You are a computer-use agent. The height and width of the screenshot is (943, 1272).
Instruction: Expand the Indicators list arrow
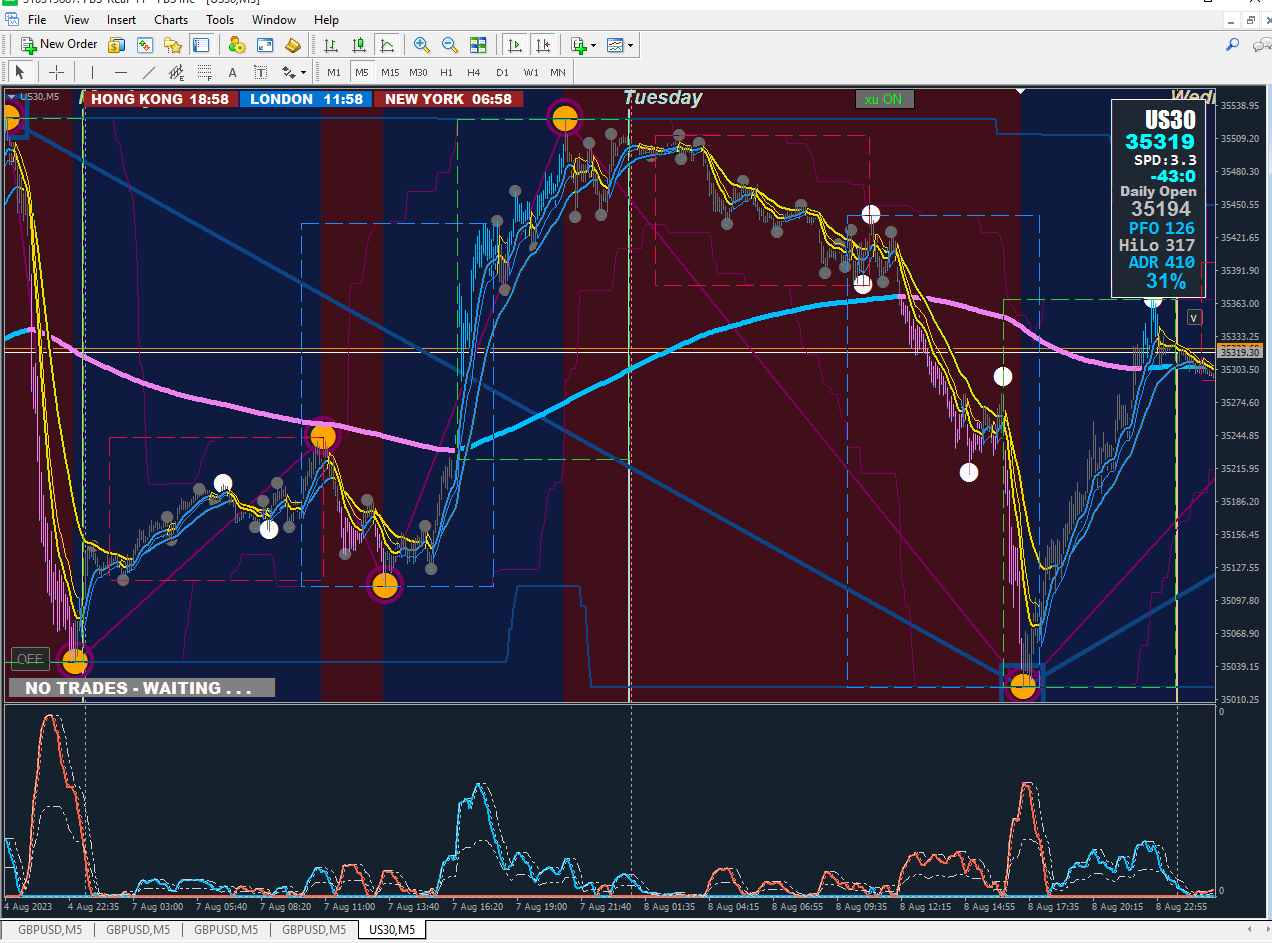(x=593, y=45)
